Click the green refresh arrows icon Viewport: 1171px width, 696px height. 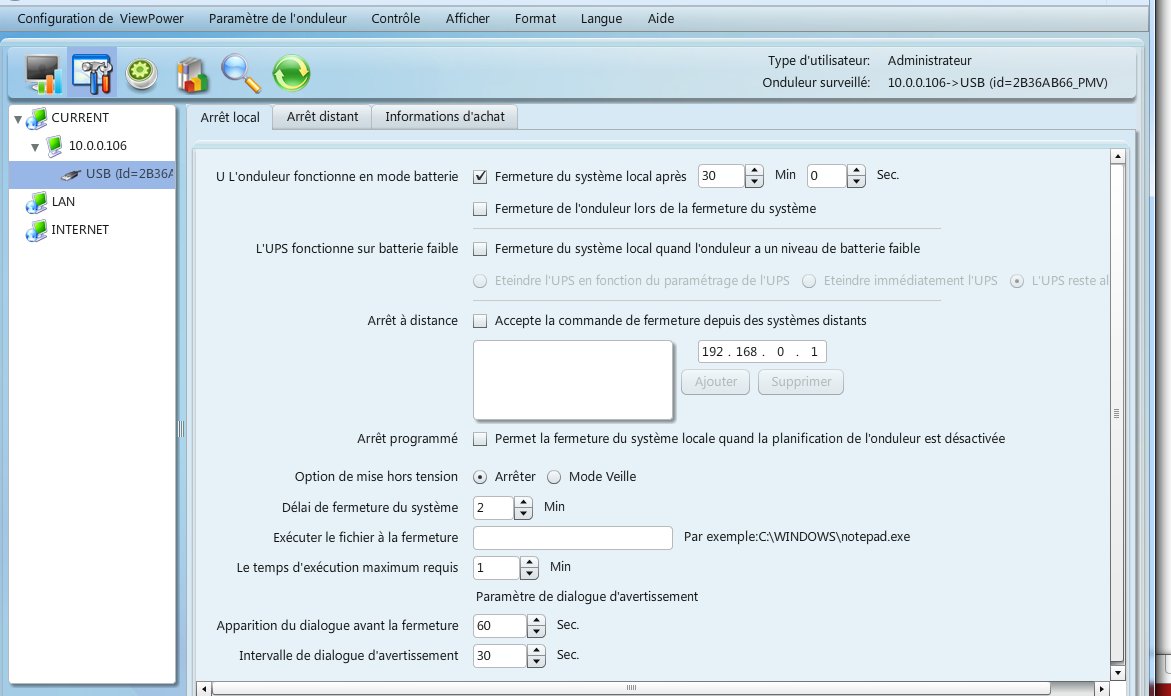[291, 73]
